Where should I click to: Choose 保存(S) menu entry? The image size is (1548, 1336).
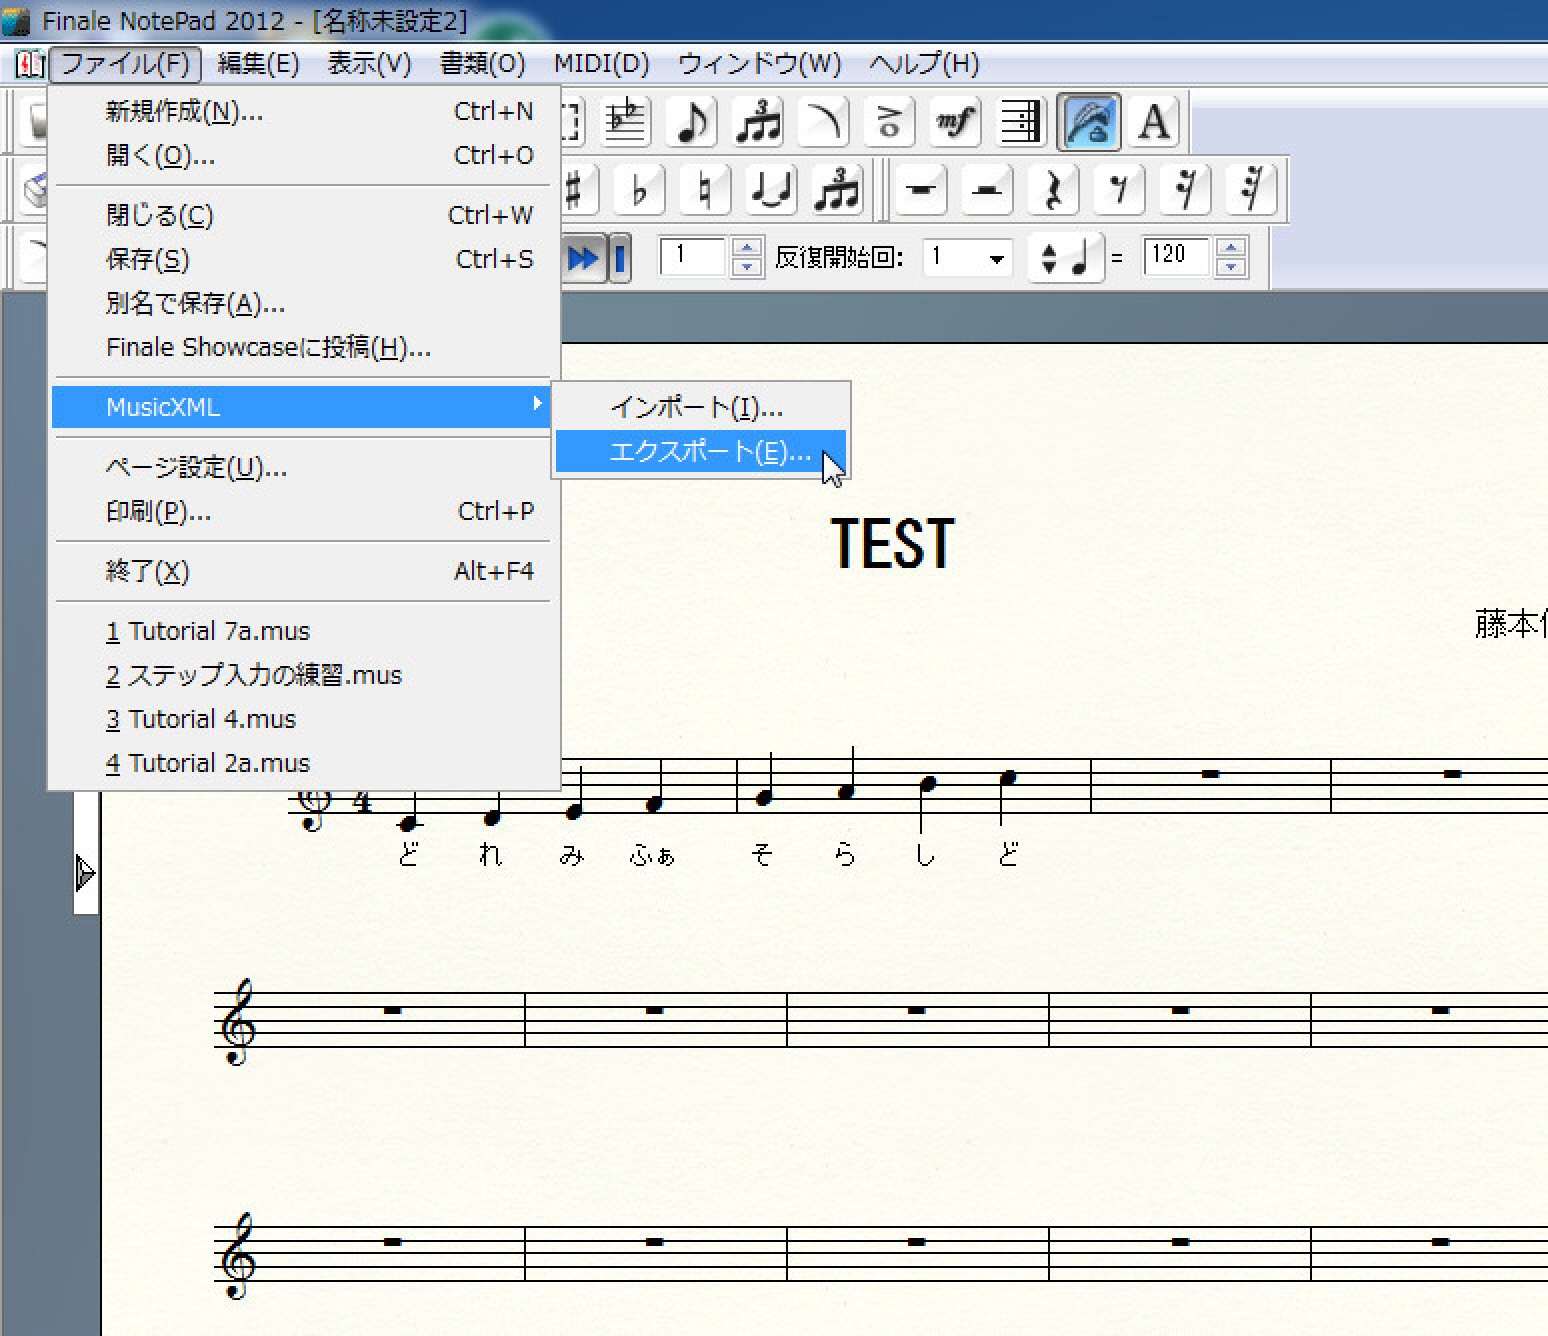point(302,259)
